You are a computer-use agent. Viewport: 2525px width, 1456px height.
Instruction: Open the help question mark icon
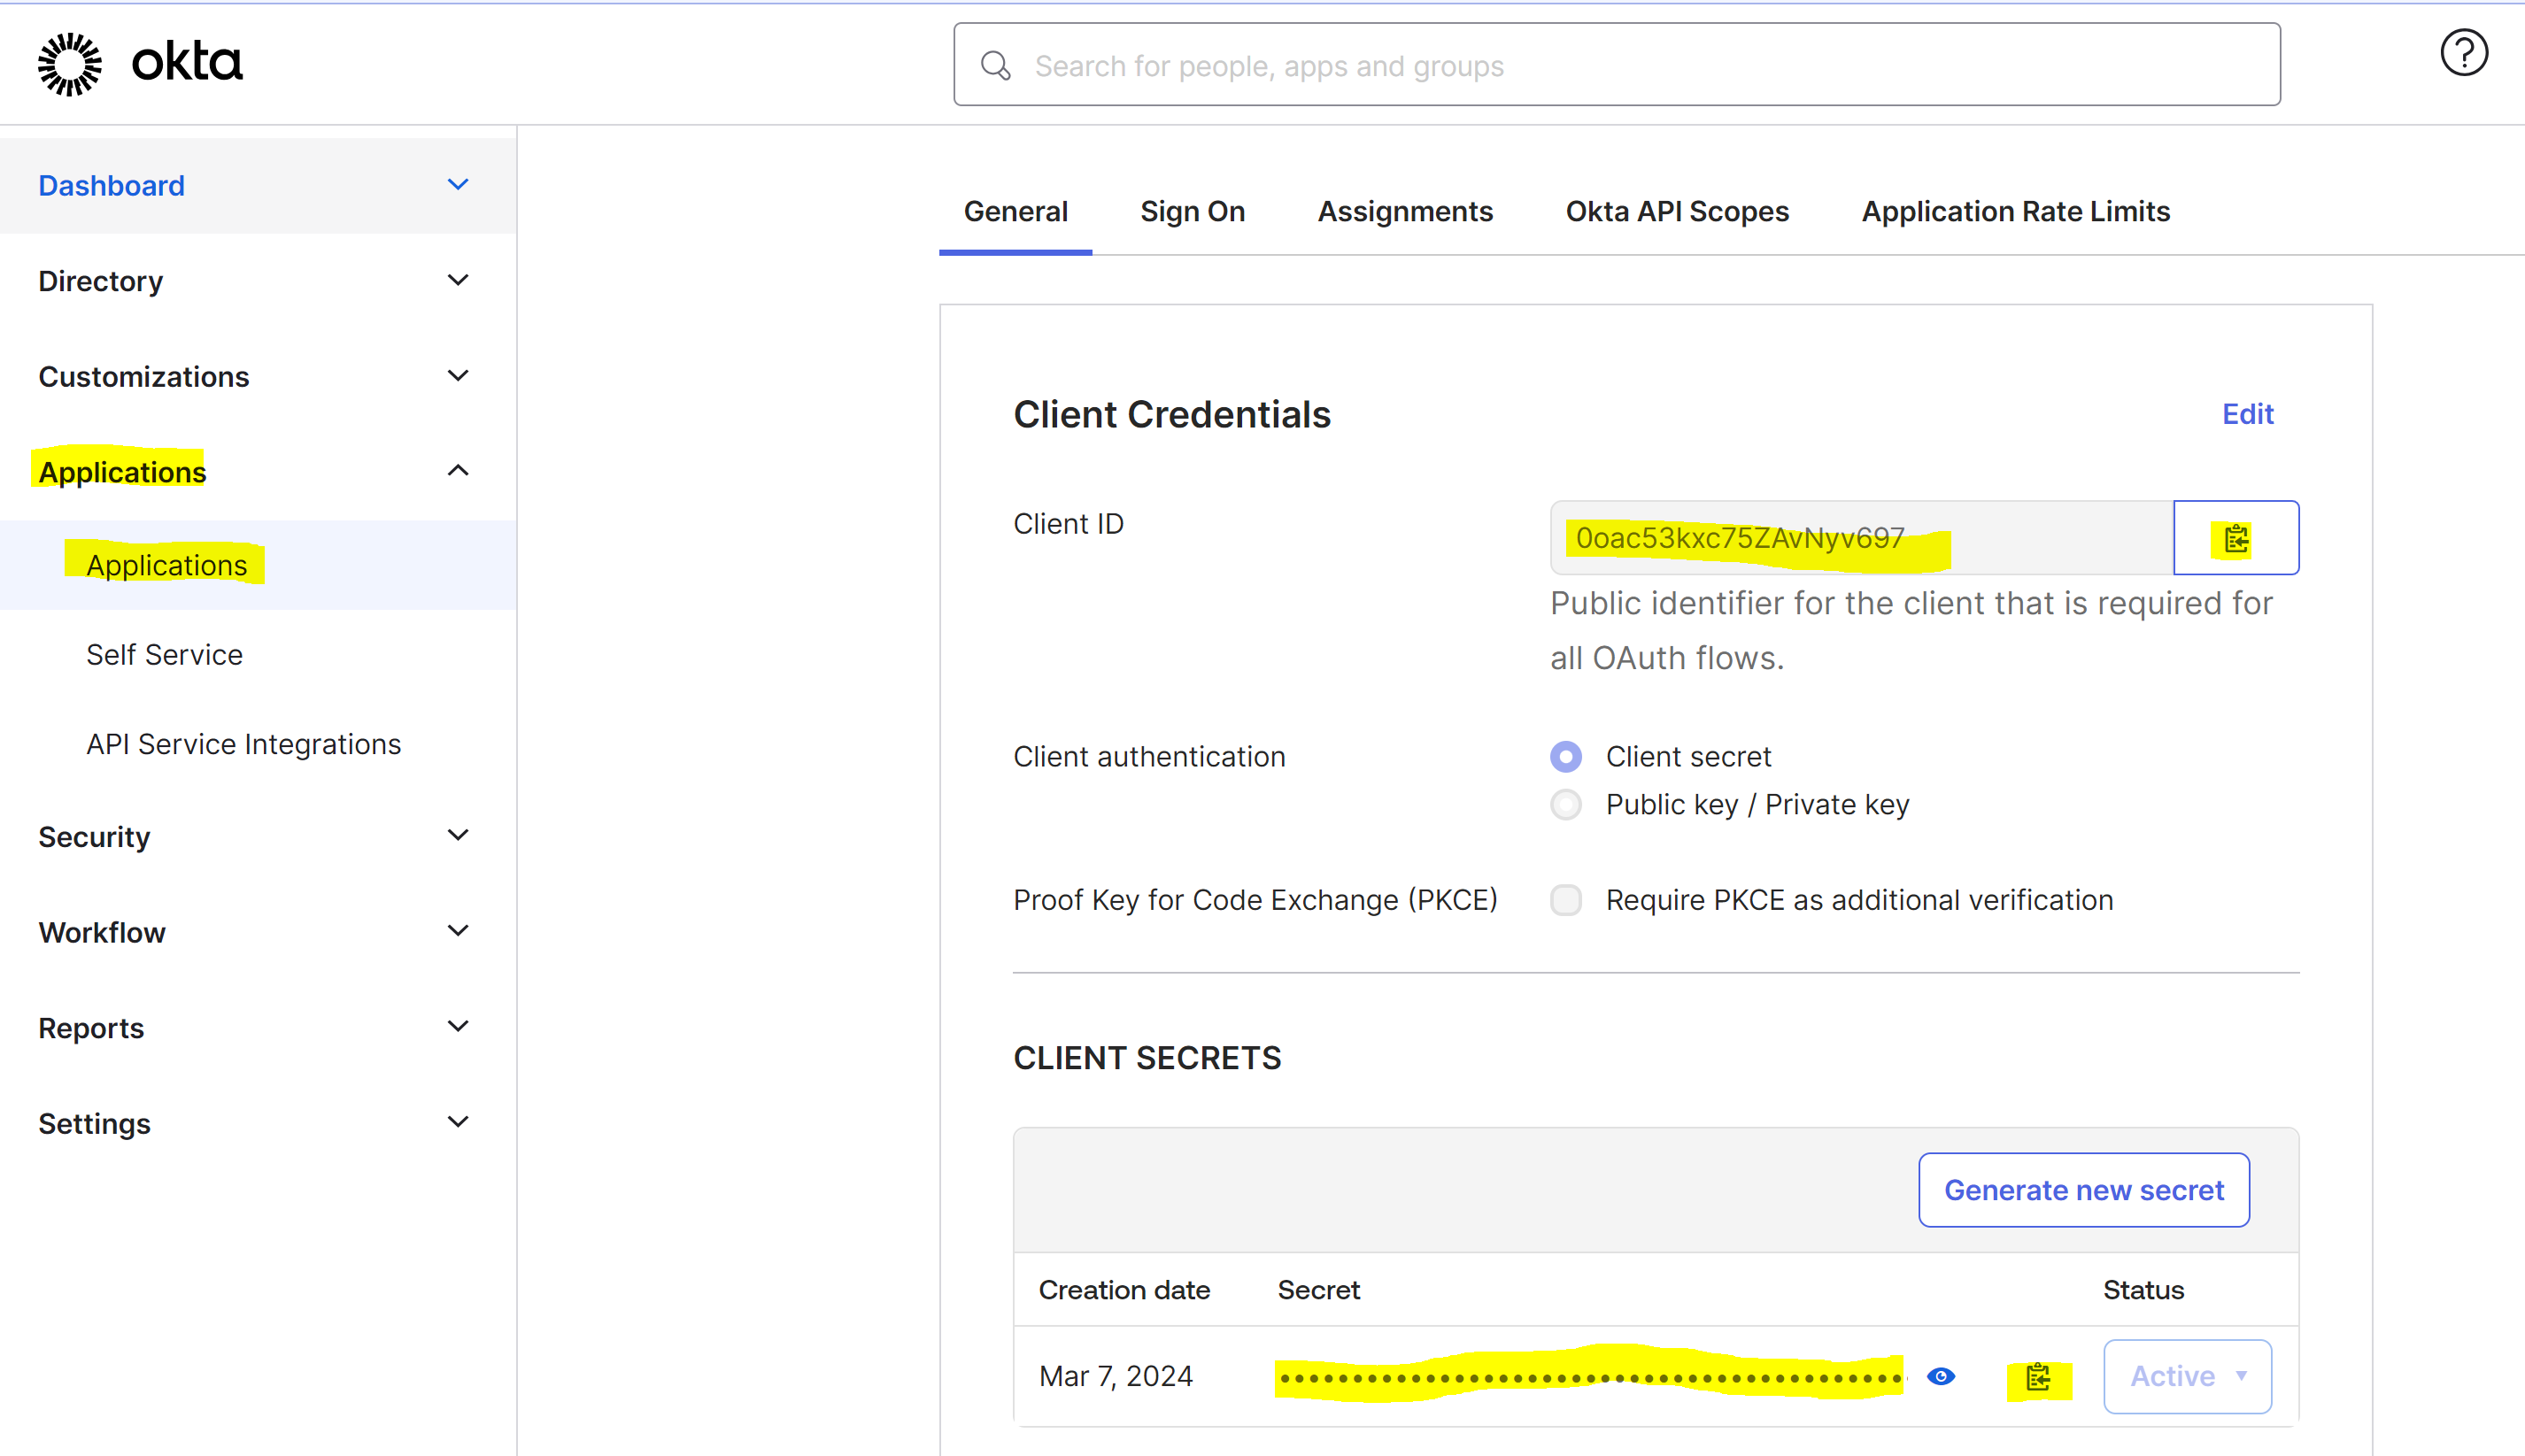point(2463,53)
